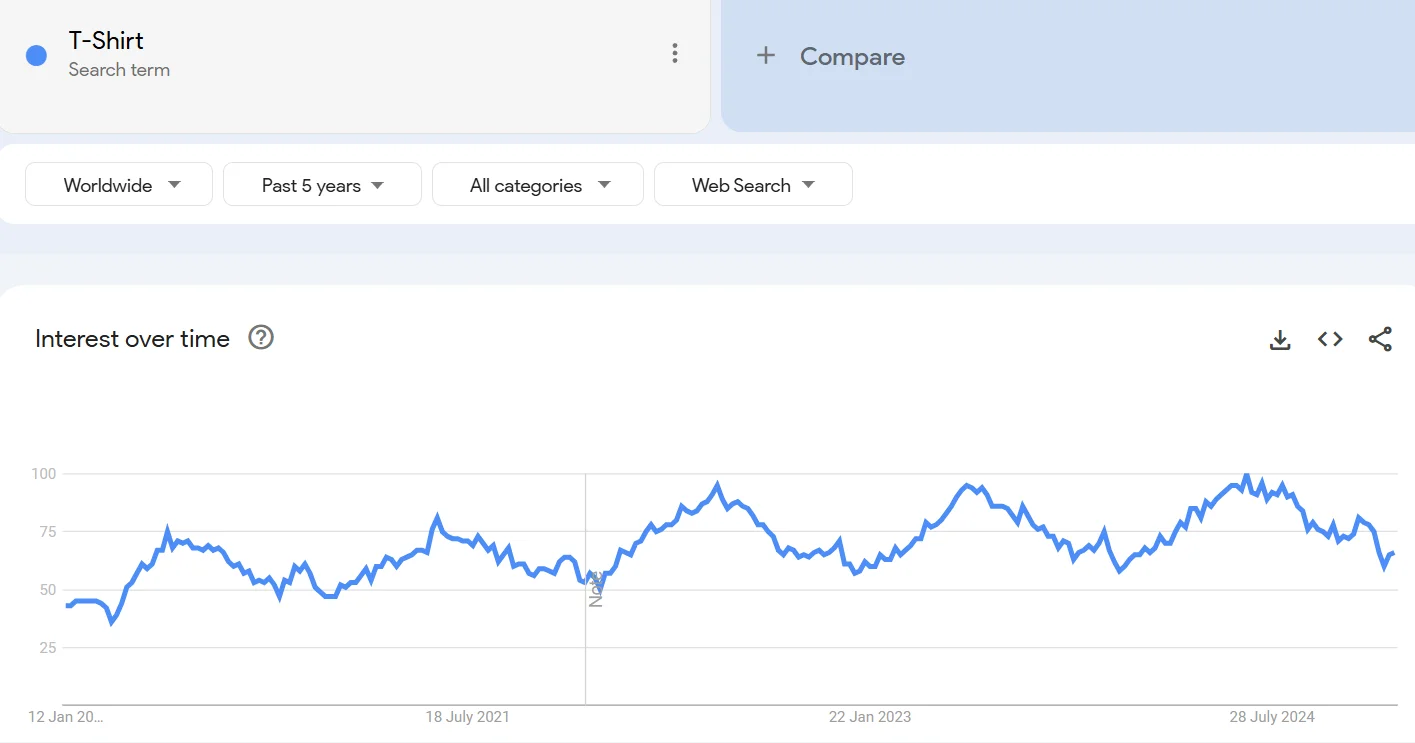Image resolution: width=1415 pixels, height=743 pixels.
Task: Download the chart data as CSV
Action: pos(1280,340)
